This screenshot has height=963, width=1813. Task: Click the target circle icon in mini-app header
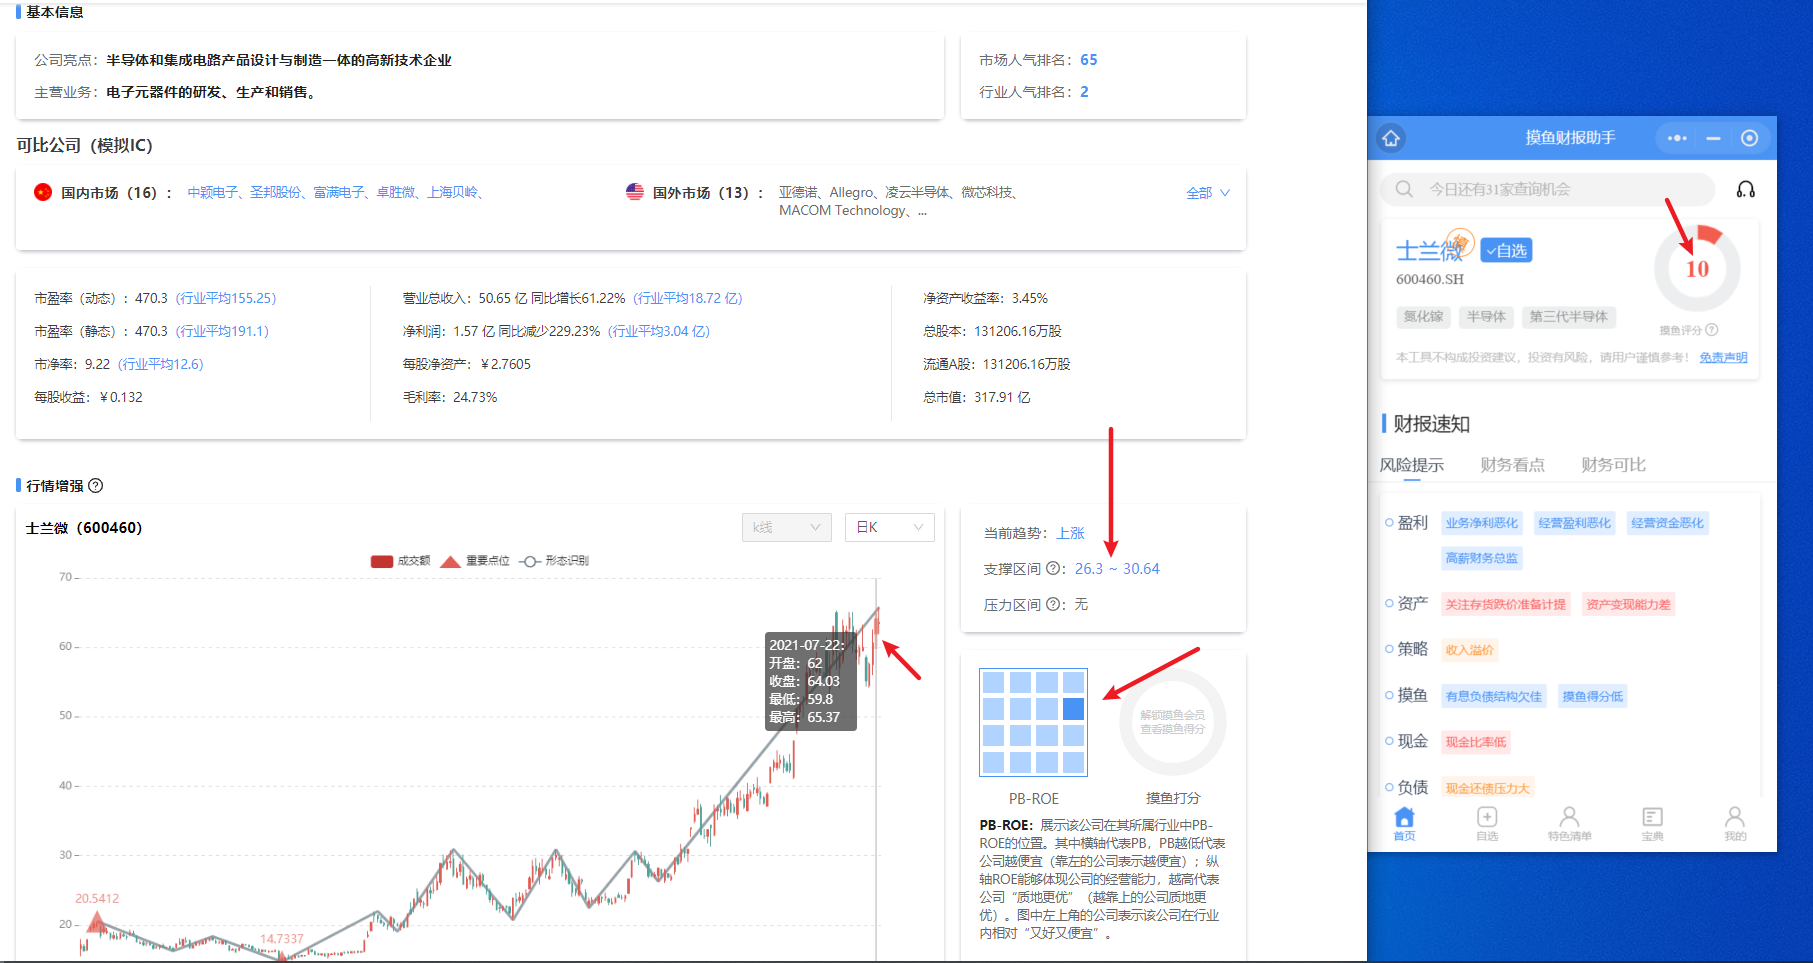1749,138
